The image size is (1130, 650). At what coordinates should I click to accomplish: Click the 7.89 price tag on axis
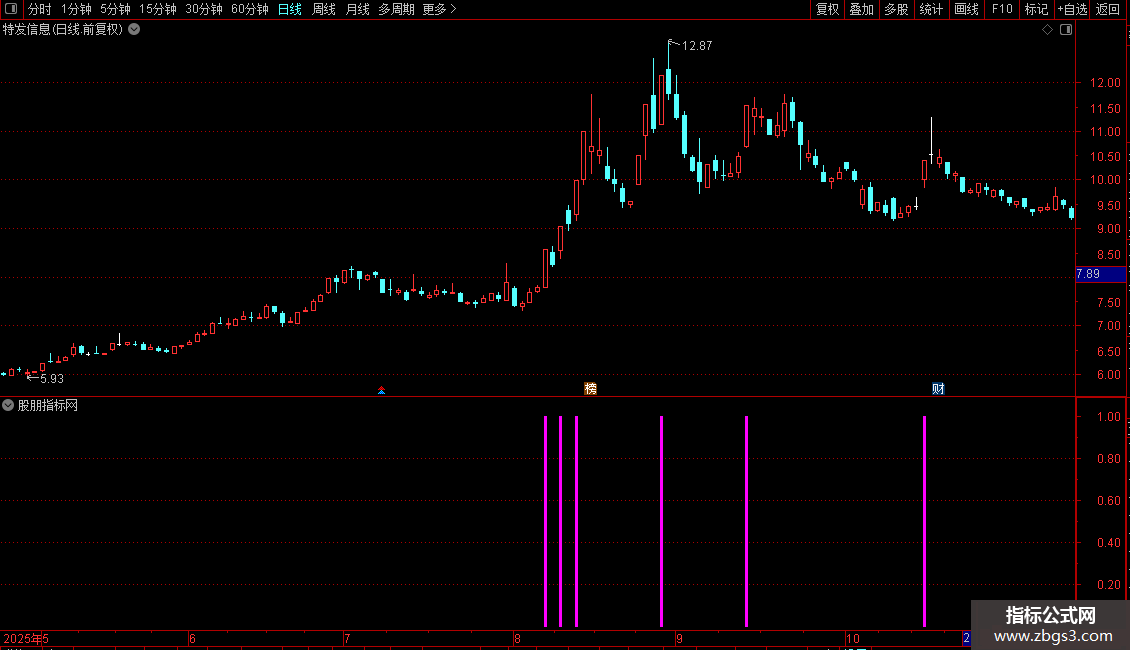1100,274
